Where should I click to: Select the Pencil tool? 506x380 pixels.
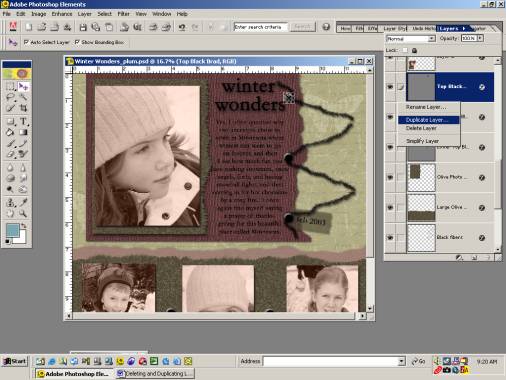click(23, 144)
